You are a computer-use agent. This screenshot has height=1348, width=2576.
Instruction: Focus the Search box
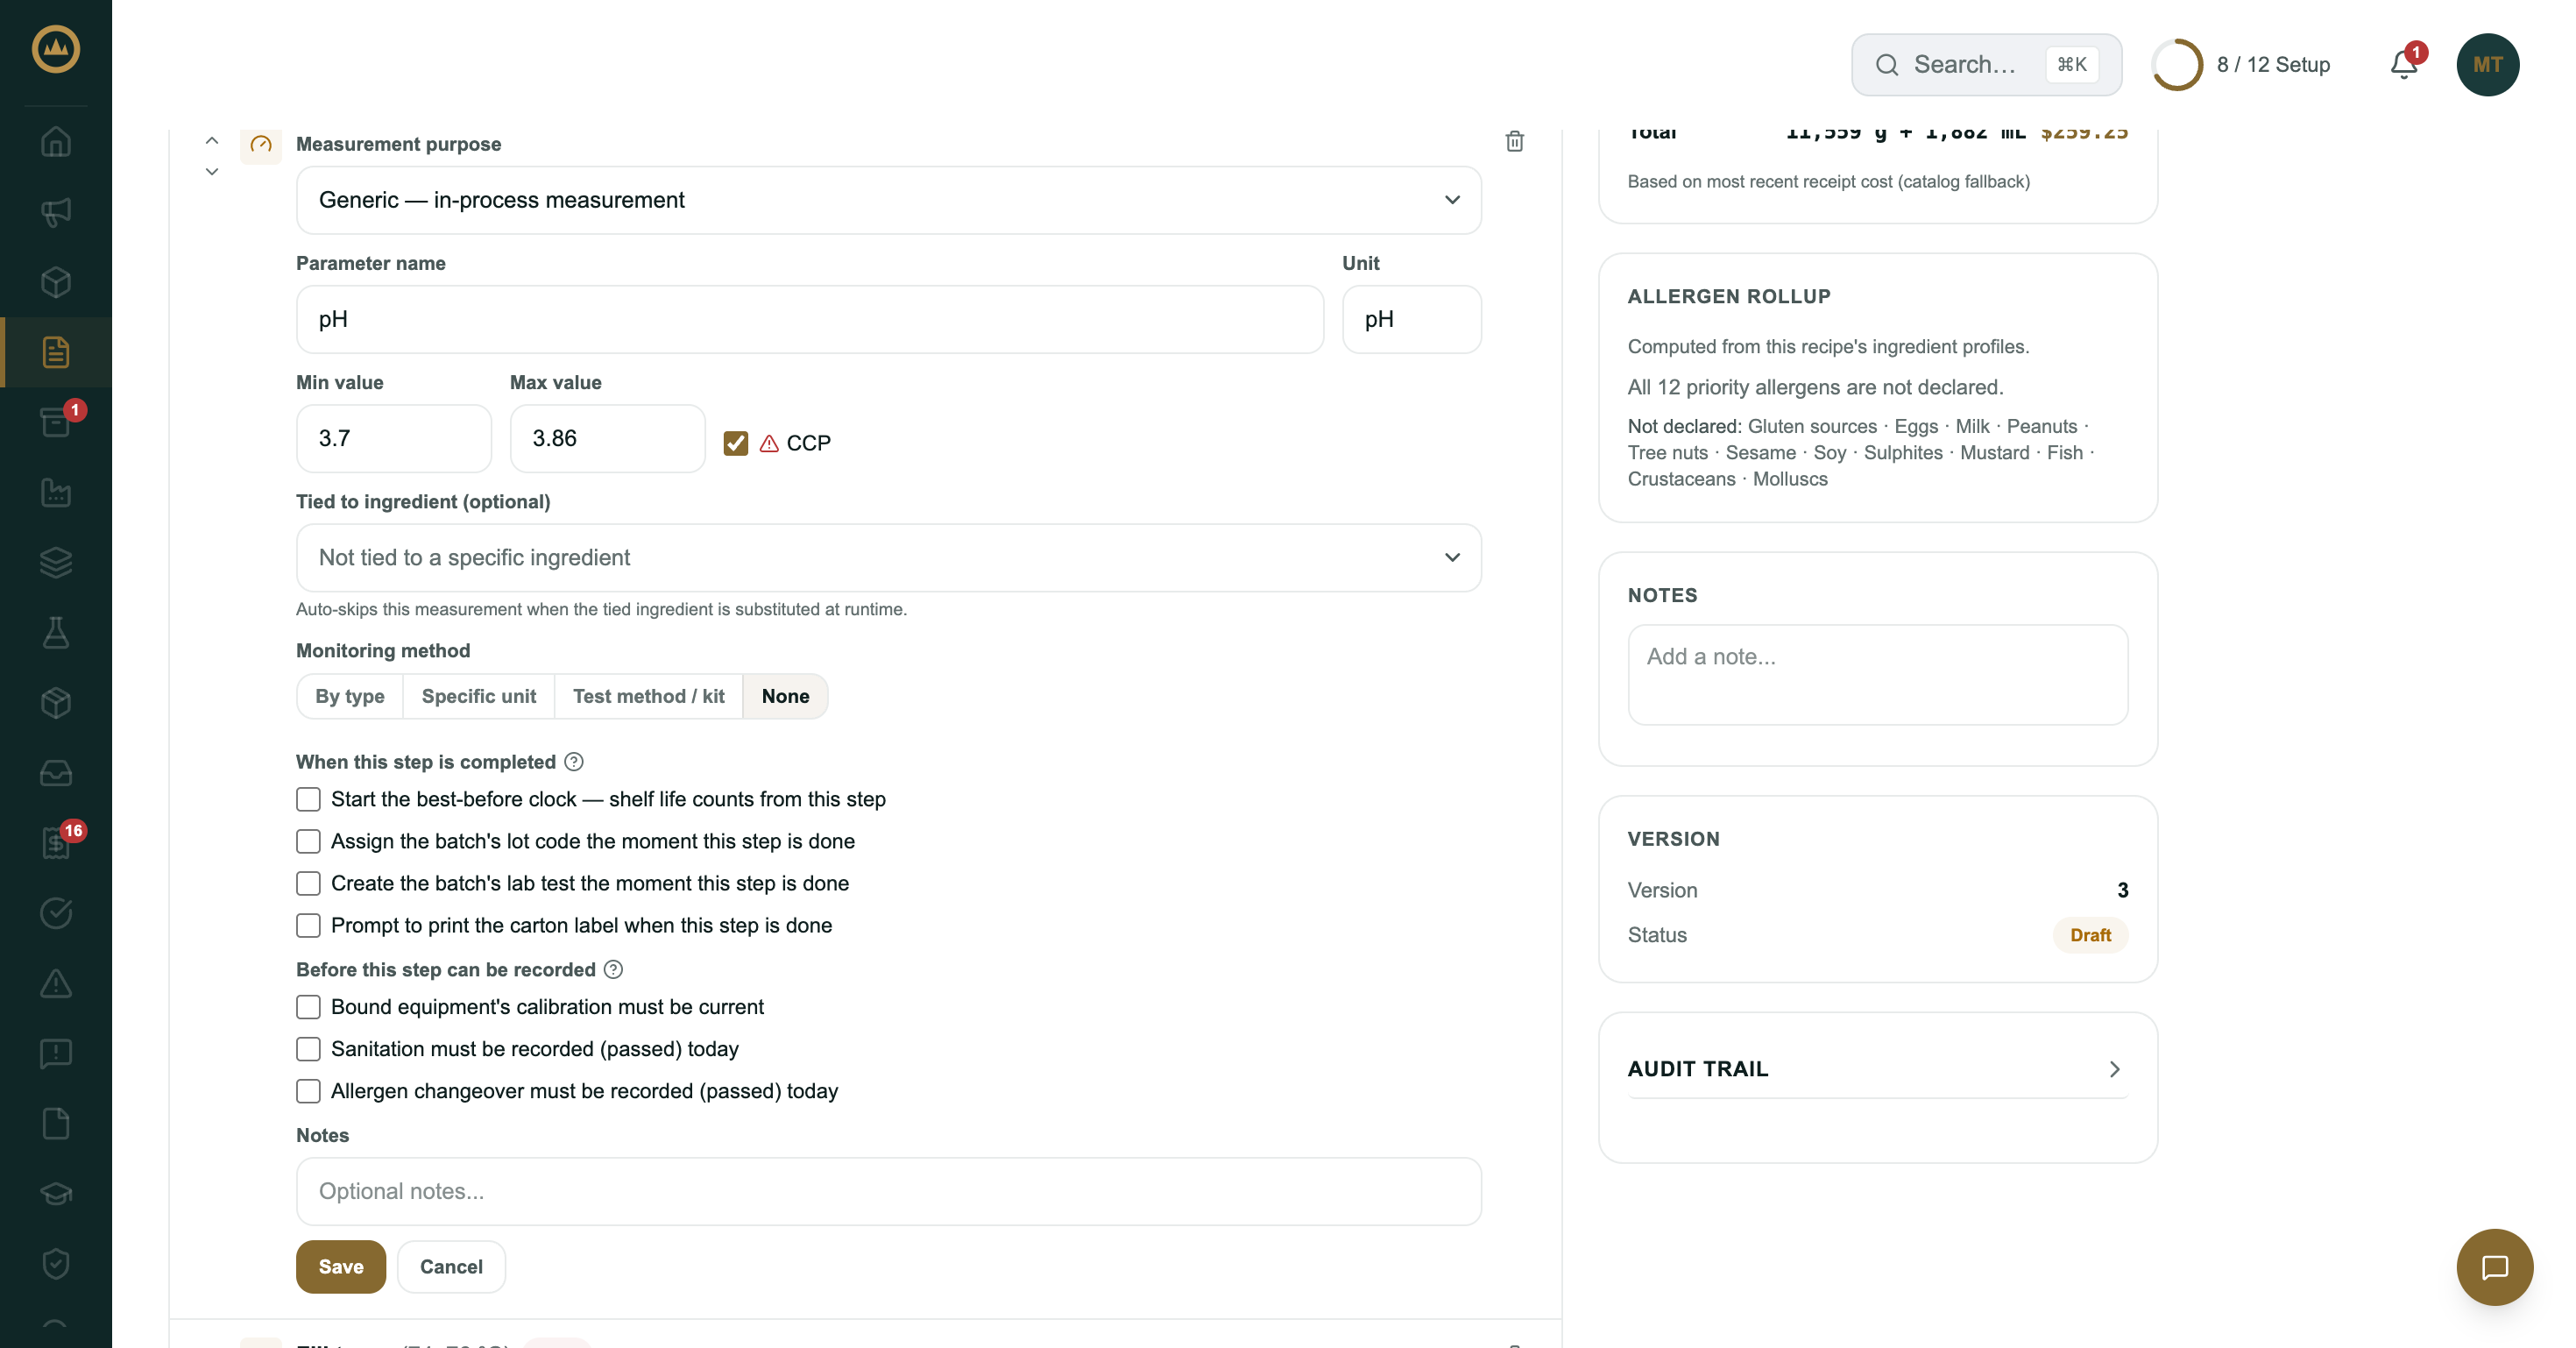pos(1985,65)
